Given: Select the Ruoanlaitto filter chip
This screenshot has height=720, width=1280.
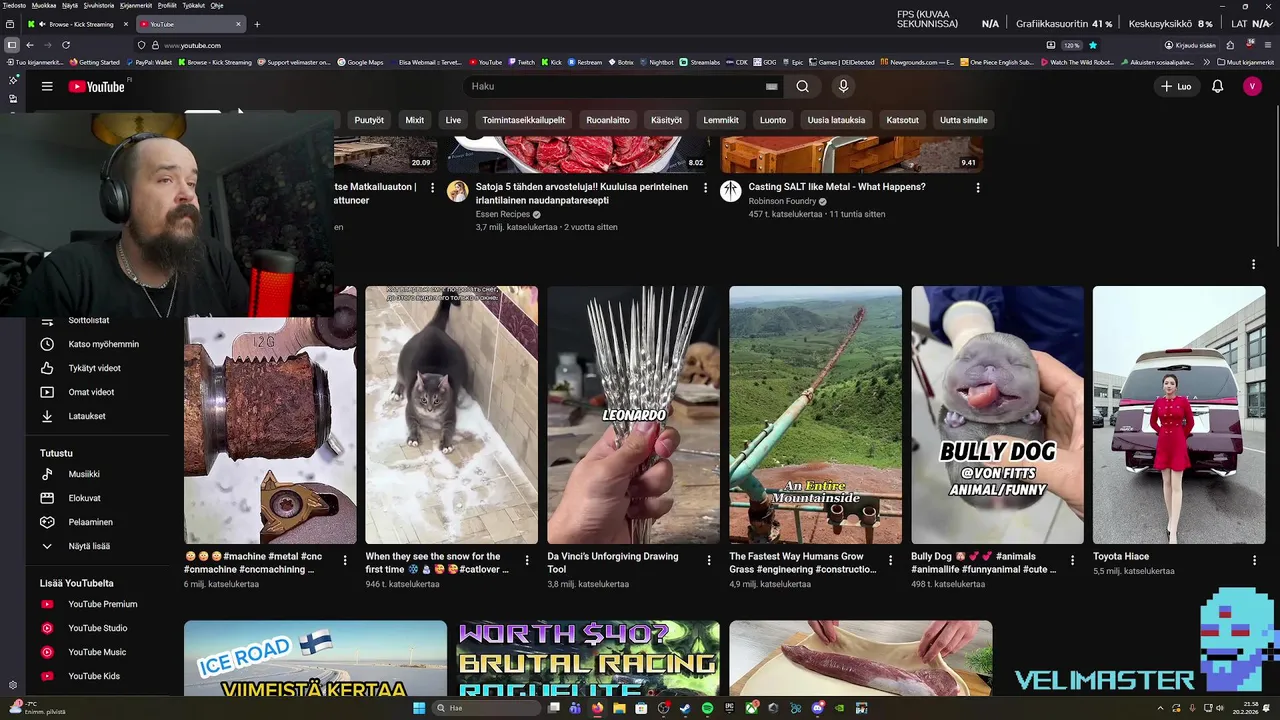Looking at the screenshot, I should (608, 120).
